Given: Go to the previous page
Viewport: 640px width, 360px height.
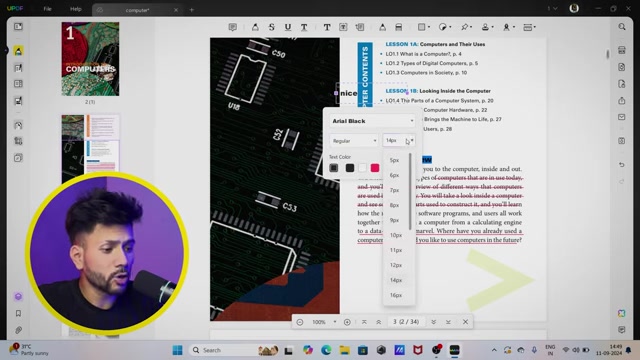Looking at the screenshot, I should [x=378, y=322].
